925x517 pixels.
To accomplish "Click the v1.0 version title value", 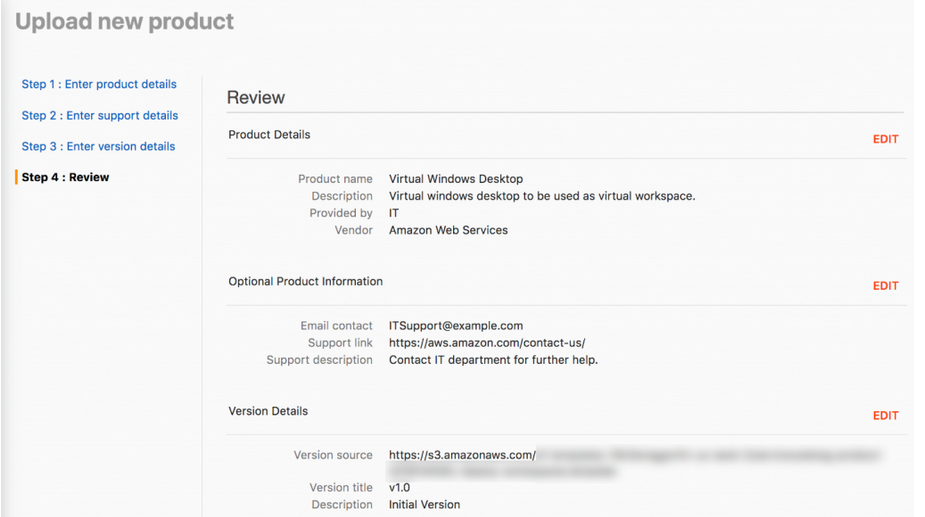I will pos(399,487).
